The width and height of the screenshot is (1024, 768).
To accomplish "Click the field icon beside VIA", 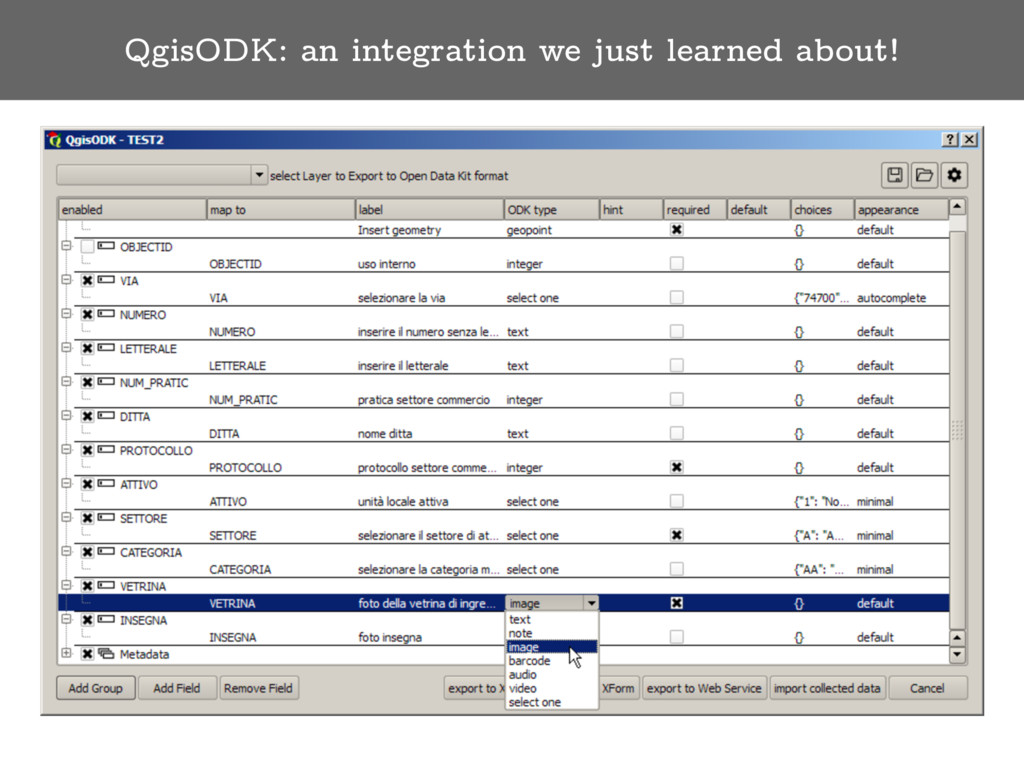I will click(x=106, y=280).
